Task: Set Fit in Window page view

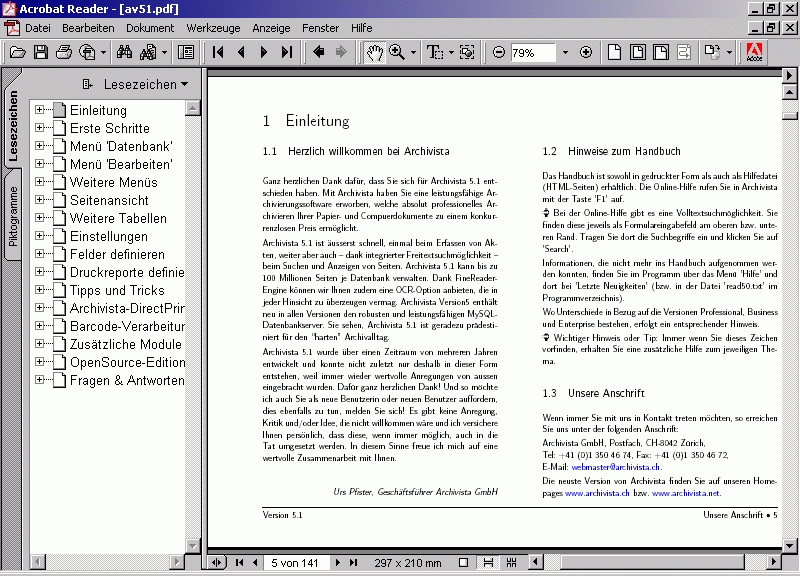Action: (x=637, y=52)
